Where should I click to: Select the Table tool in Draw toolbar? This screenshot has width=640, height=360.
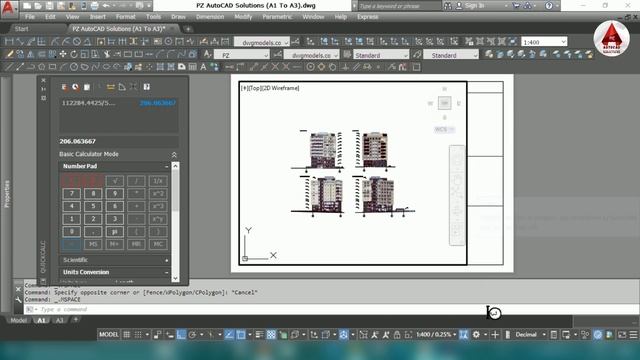coord(193,67)
